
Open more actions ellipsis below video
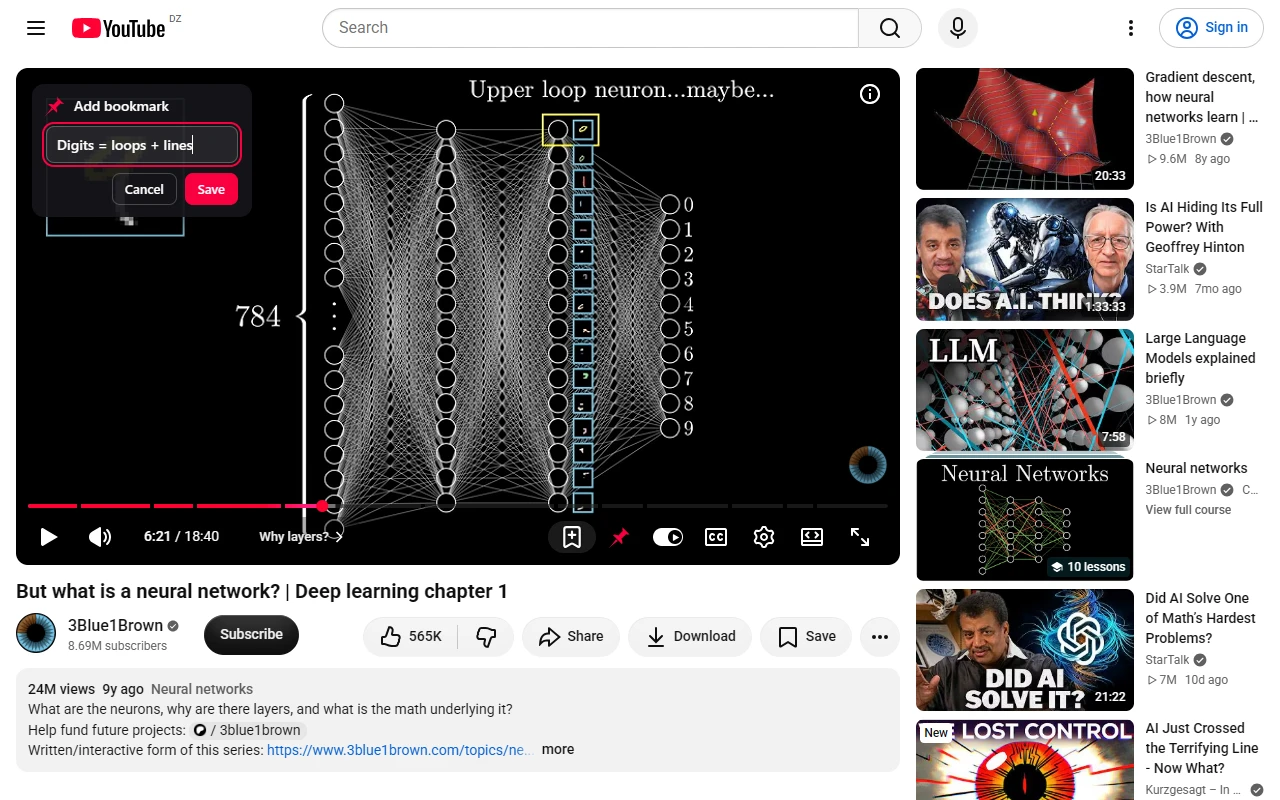(880, 636)
